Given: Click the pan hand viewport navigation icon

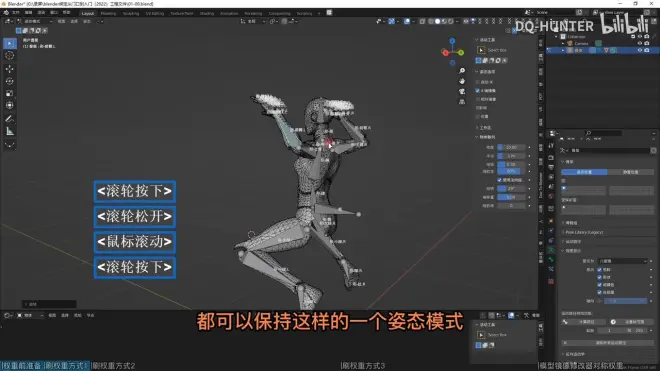Looking at the screenshot, I should pos(462,81).
